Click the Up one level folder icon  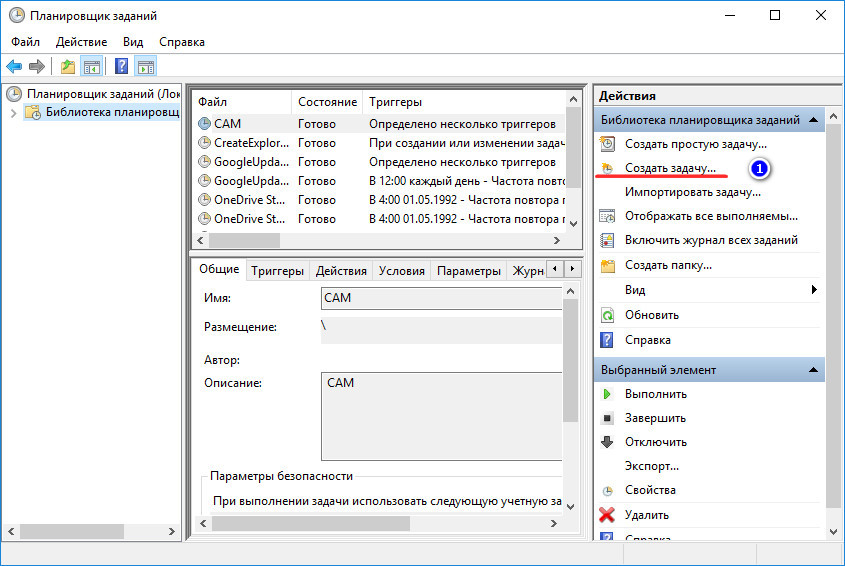coord(68,67)
